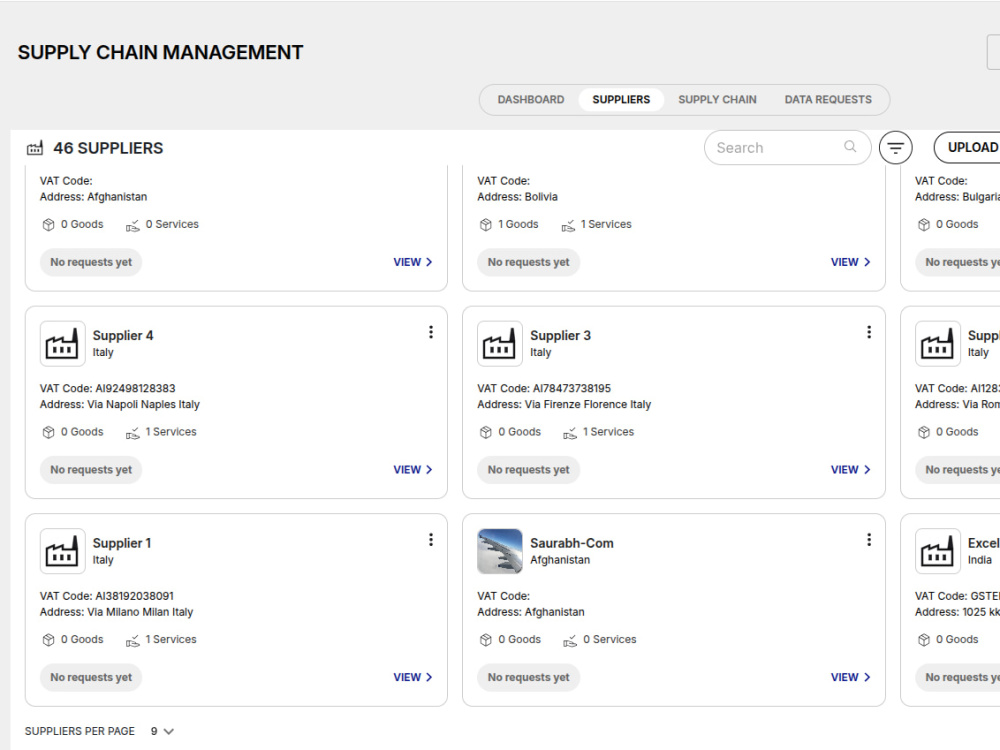This screenshot has width=1000, height=750.
Task: Open the filter options icon
Action: [x=895, y=148]
